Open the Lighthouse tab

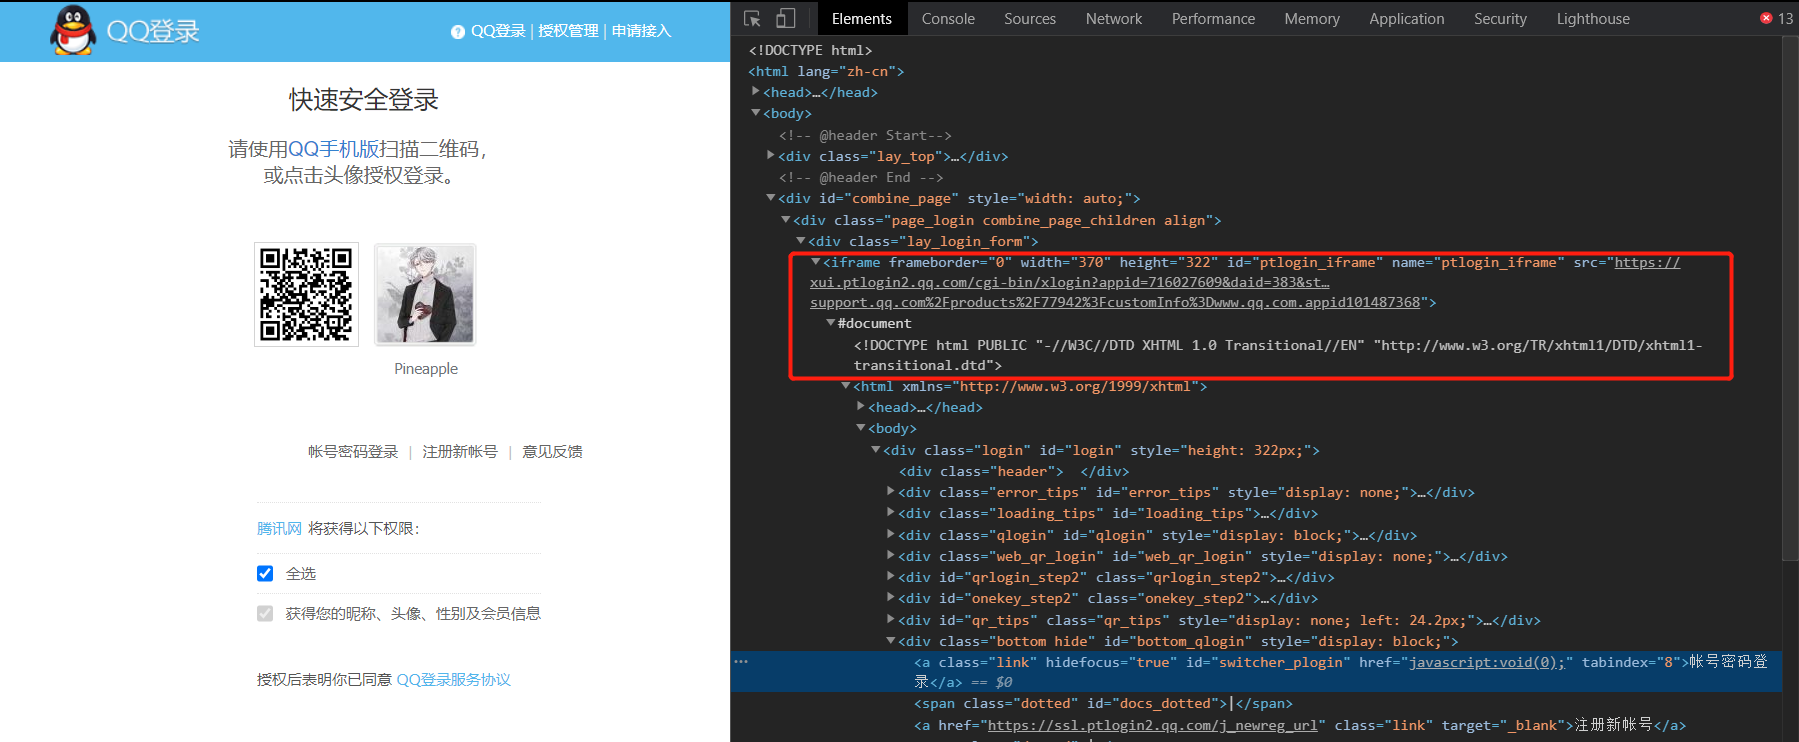click(x=1593, y=18)
